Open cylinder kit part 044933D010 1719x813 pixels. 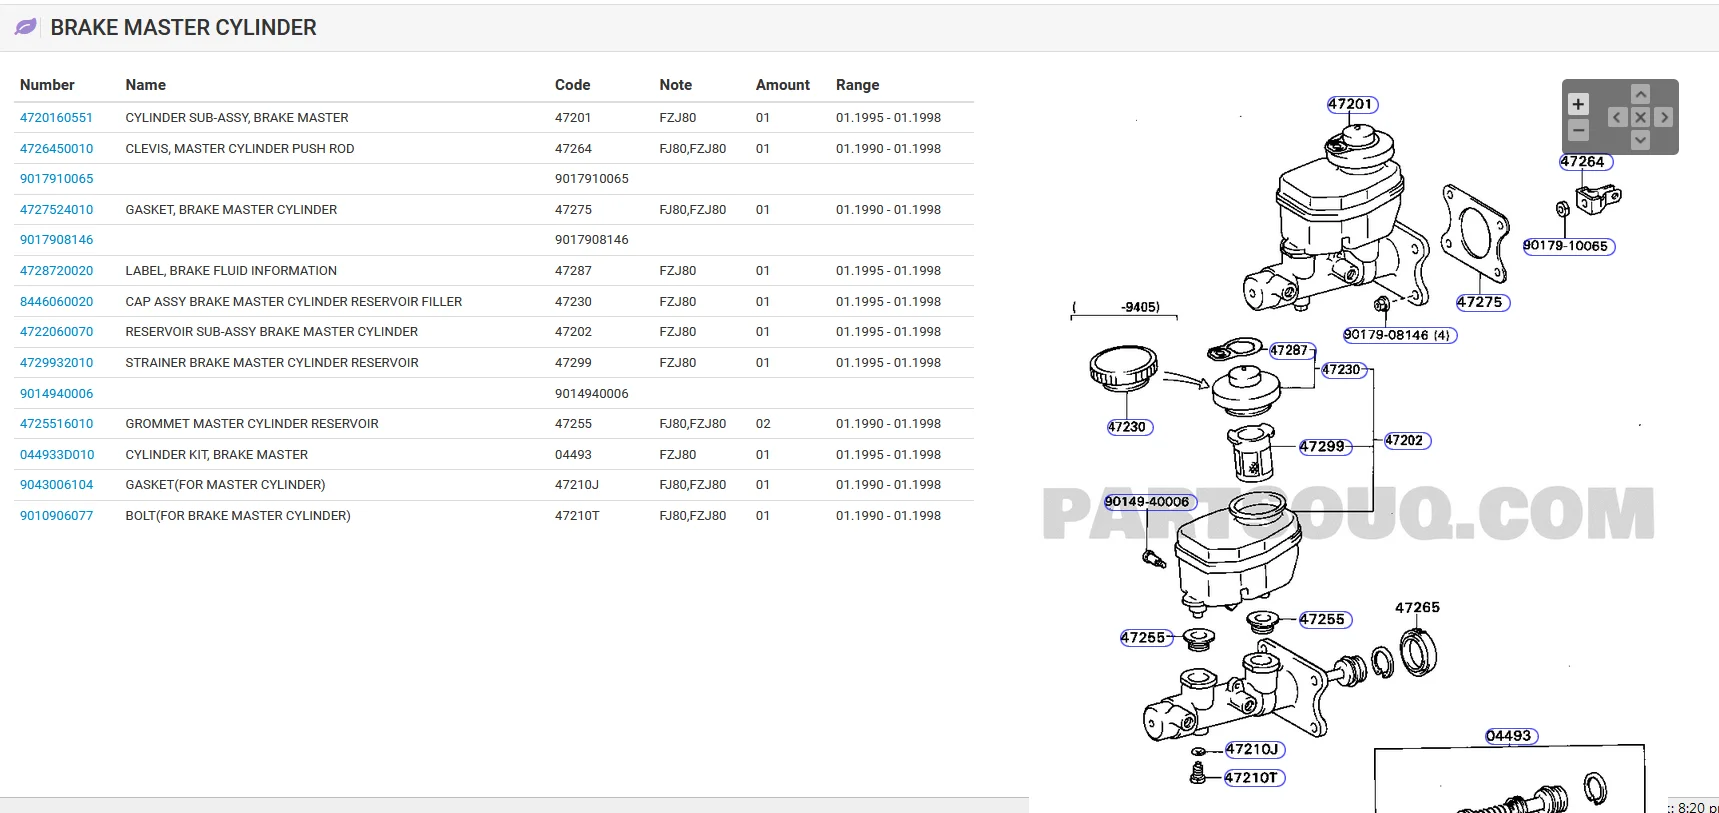pos(57,455)
